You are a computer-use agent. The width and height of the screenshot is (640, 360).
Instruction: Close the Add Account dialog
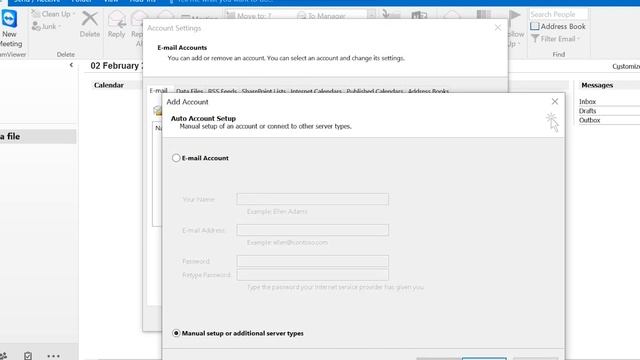(x=555, y=101)
